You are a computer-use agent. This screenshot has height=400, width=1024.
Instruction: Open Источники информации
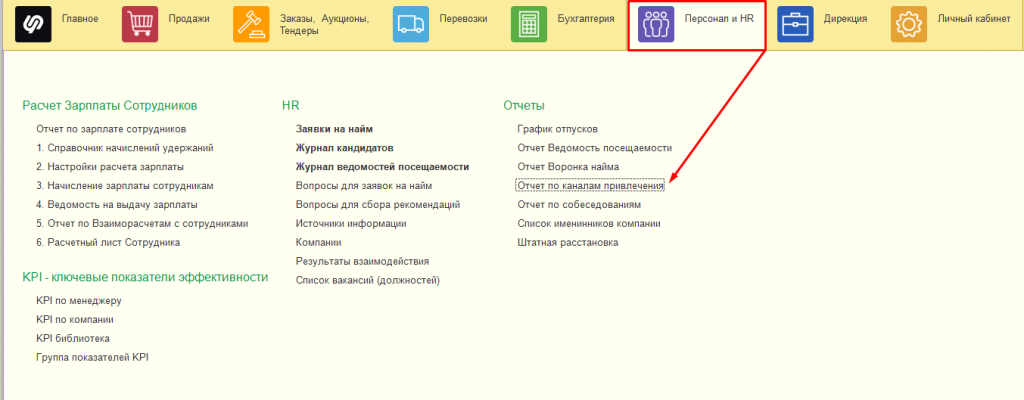pos(351,224)
